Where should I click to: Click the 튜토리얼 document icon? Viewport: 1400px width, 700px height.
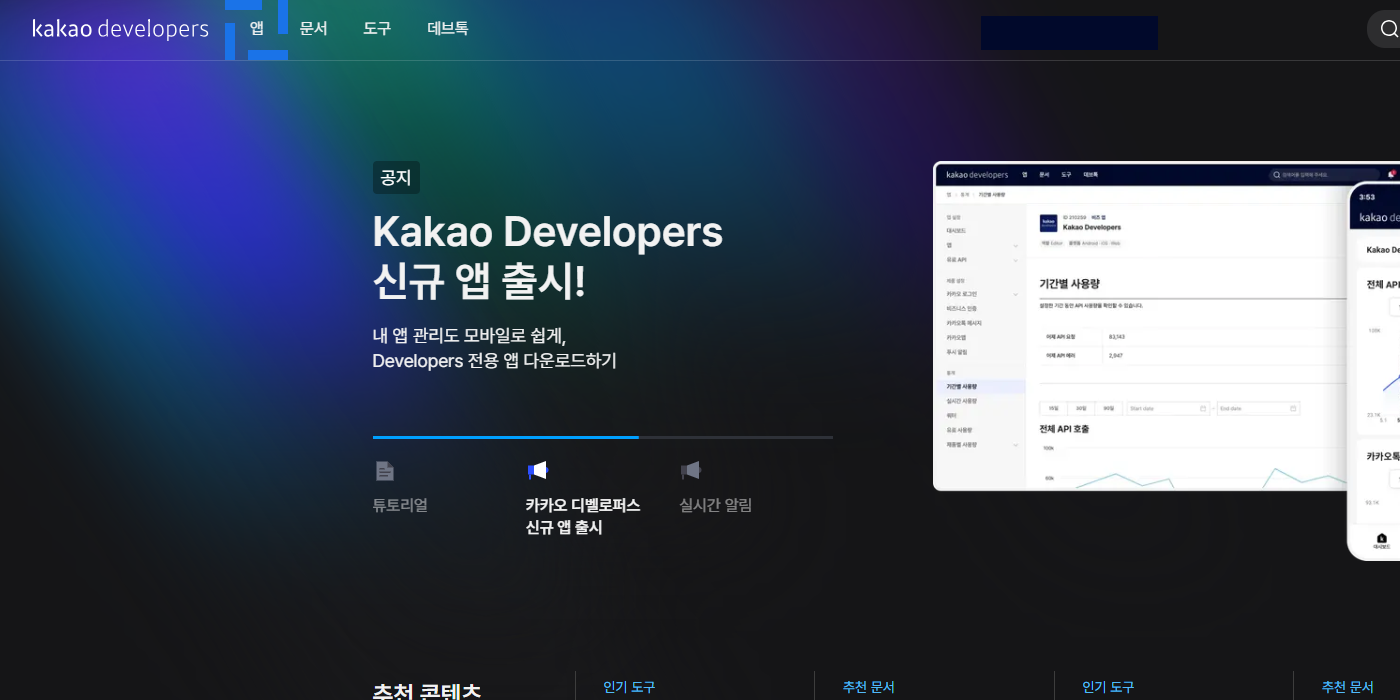click(384, 471)
